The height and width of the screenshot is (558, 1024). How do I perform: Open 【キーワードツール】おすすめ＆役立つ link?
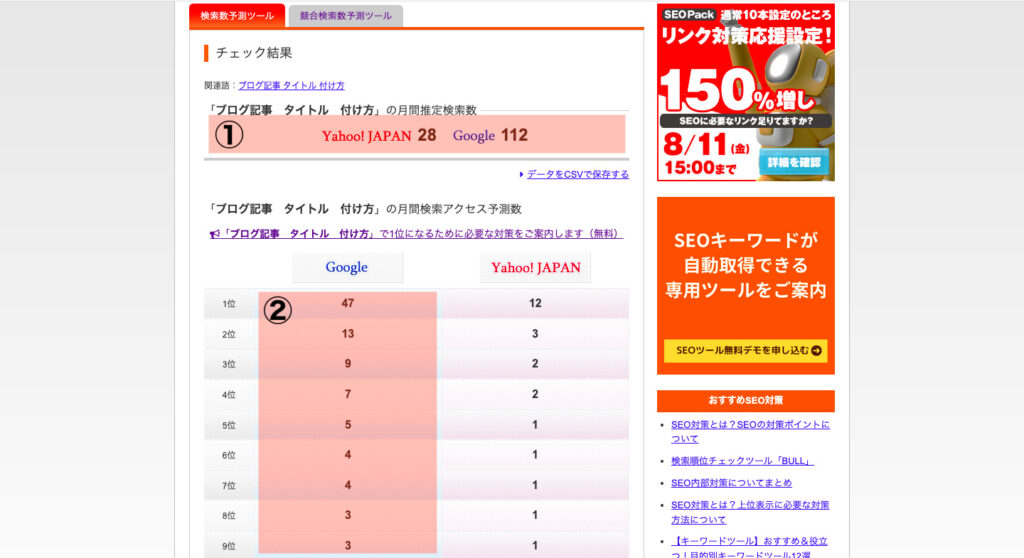(x=750, y=548)
